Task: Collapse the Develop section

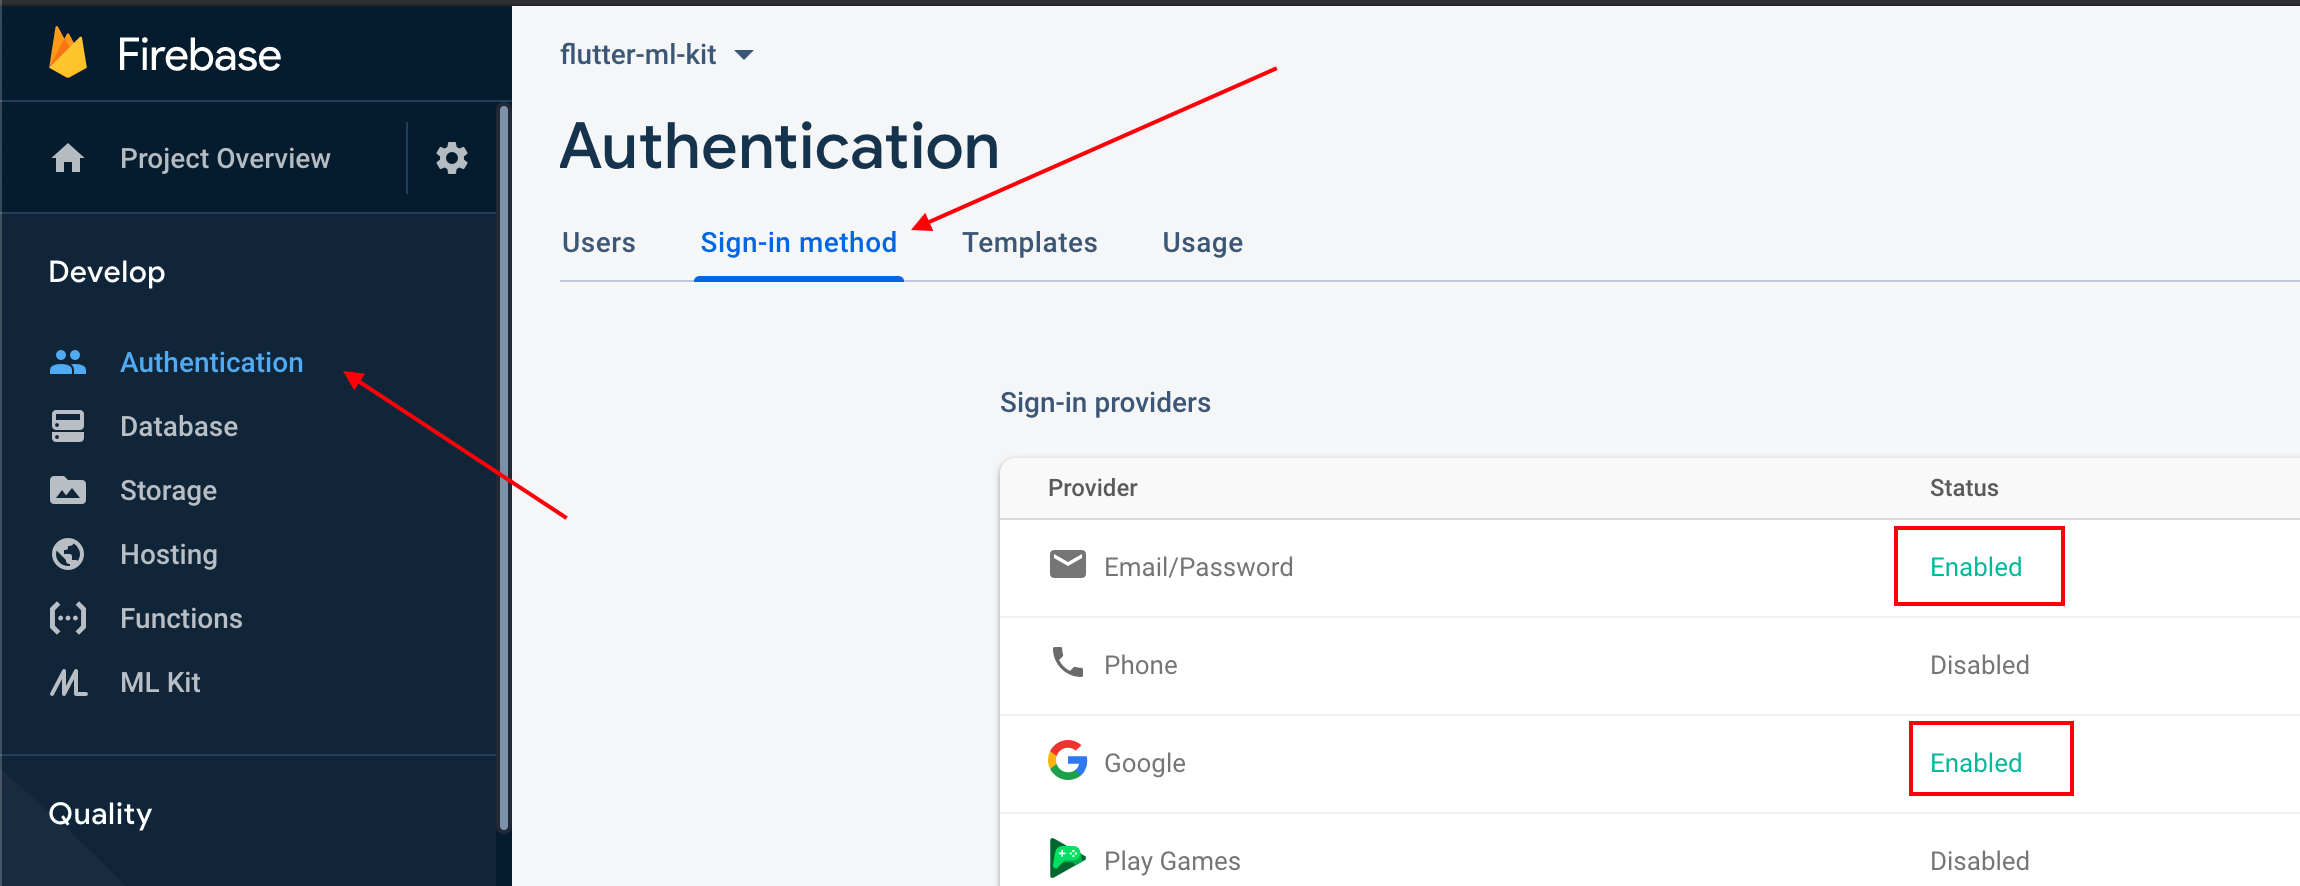Action: pyautogui.click(x=106, y=271)
